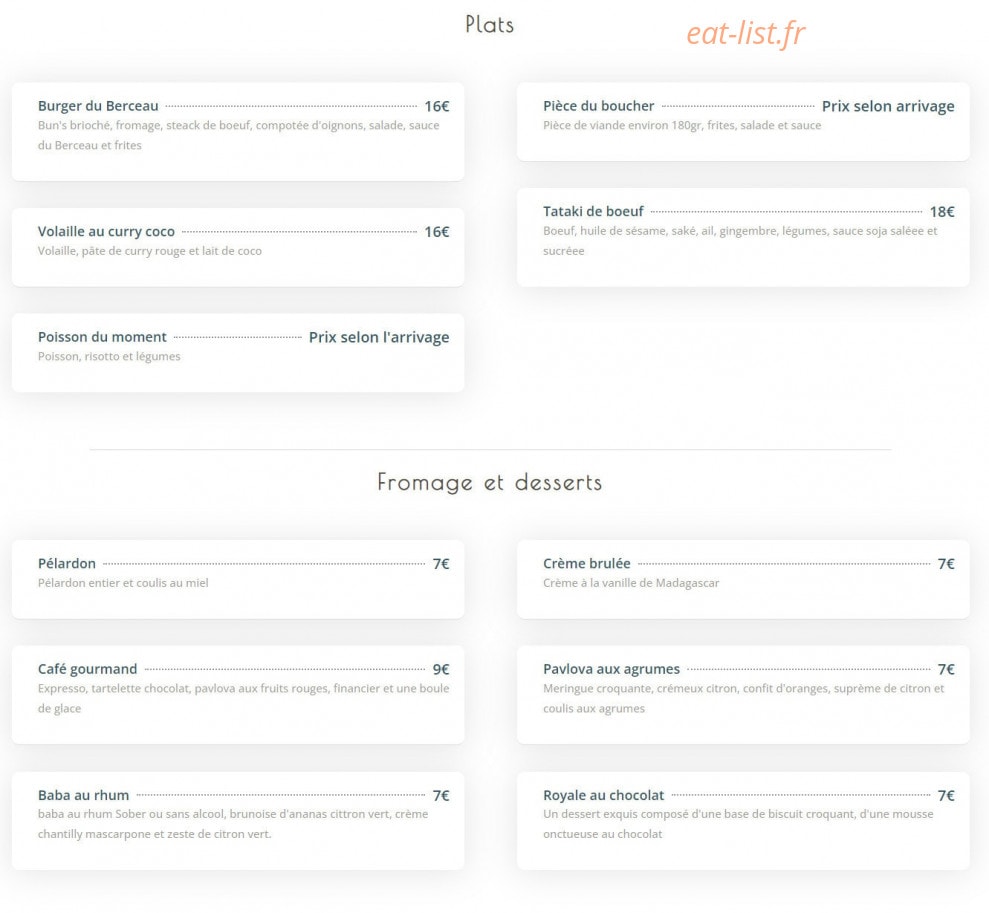
Task: Click the Prix selon l'arrivage text
Action: 379,337
